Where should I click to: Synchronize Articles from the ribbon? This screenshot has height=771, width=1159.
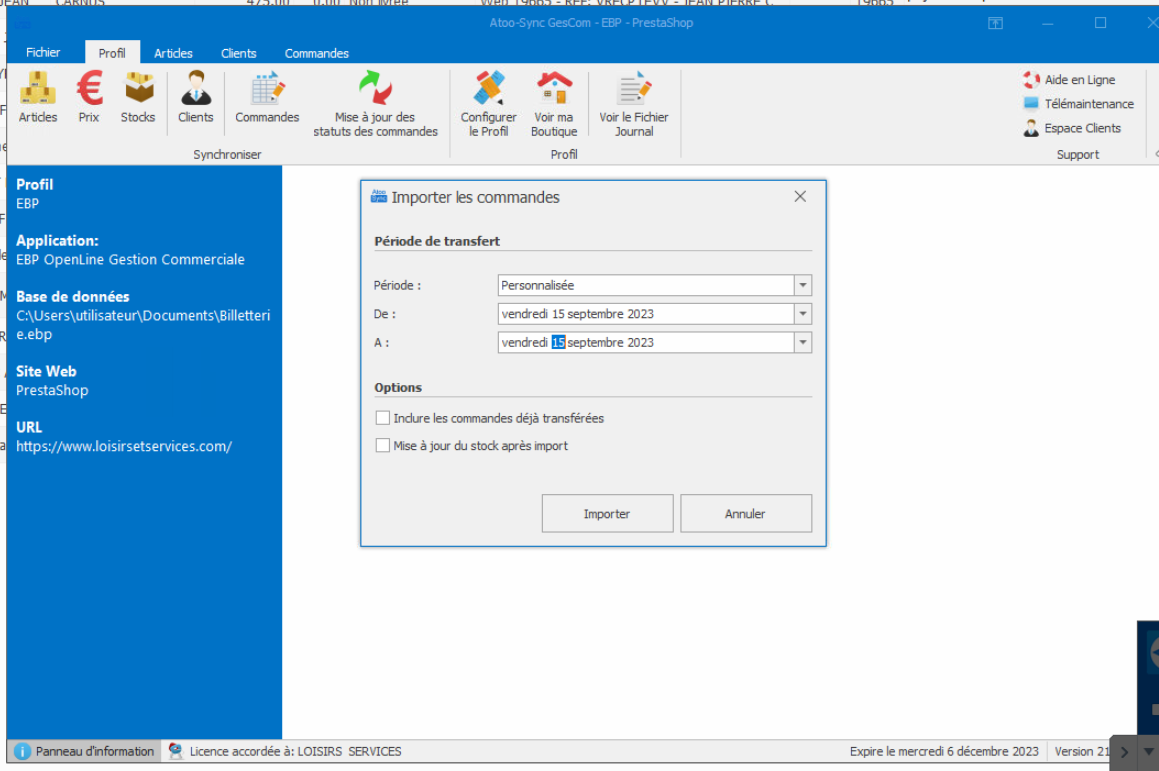click(x=38, y=97)
